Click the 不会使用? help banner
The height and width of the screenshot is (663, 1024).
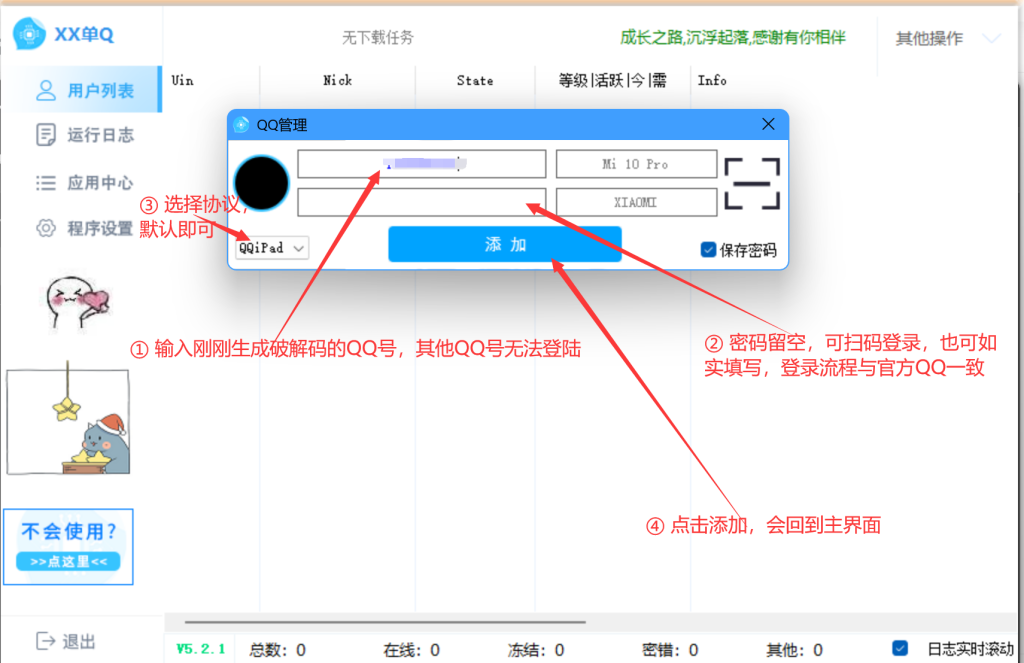pyautogui.click(x=69, y=547)
